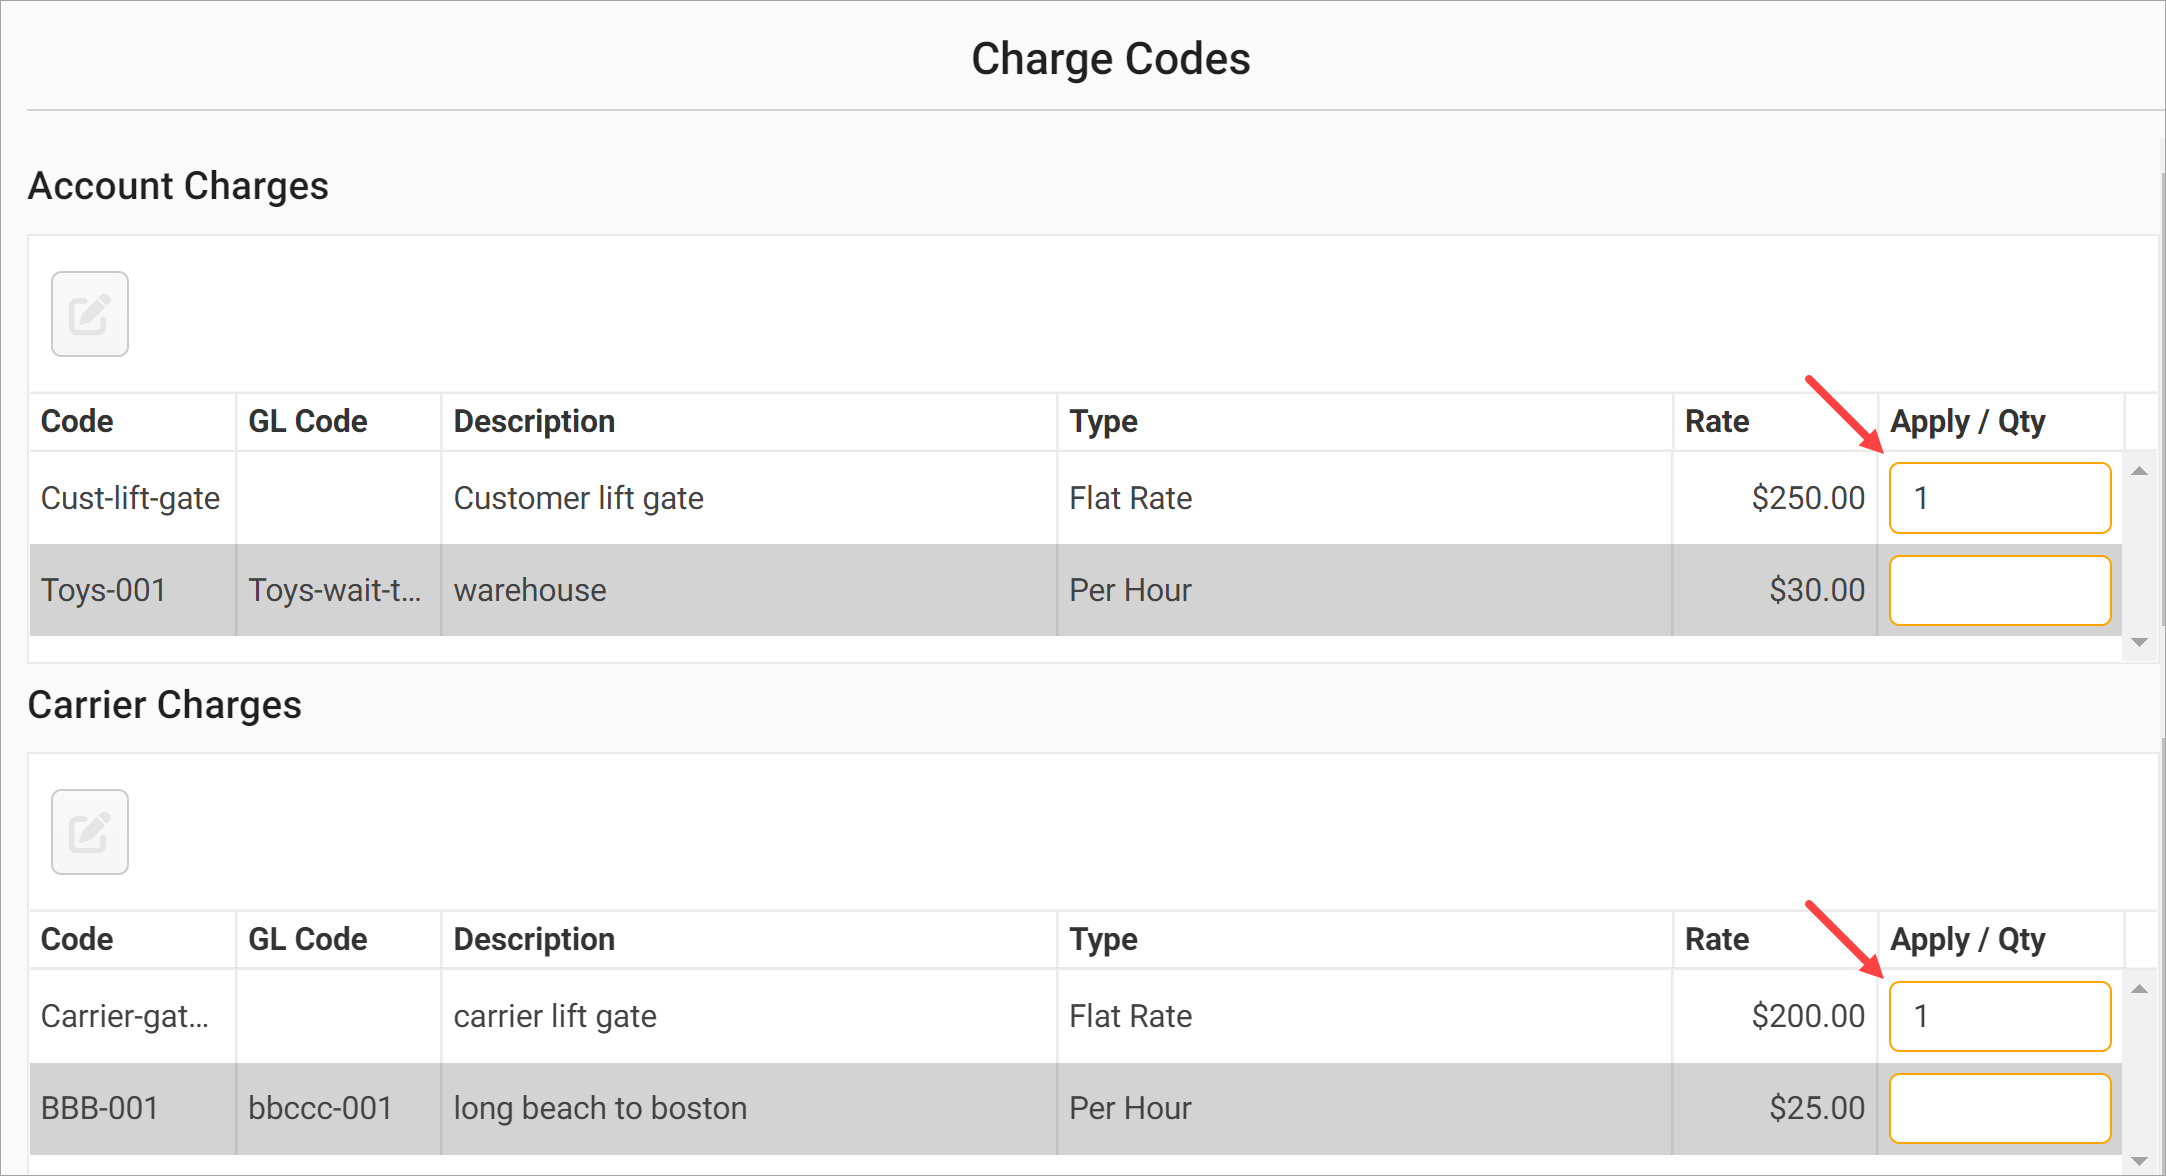Click the Rate column header in Carrier Charges
The image size is (2166, 1176).
(x=1716, y=939)
